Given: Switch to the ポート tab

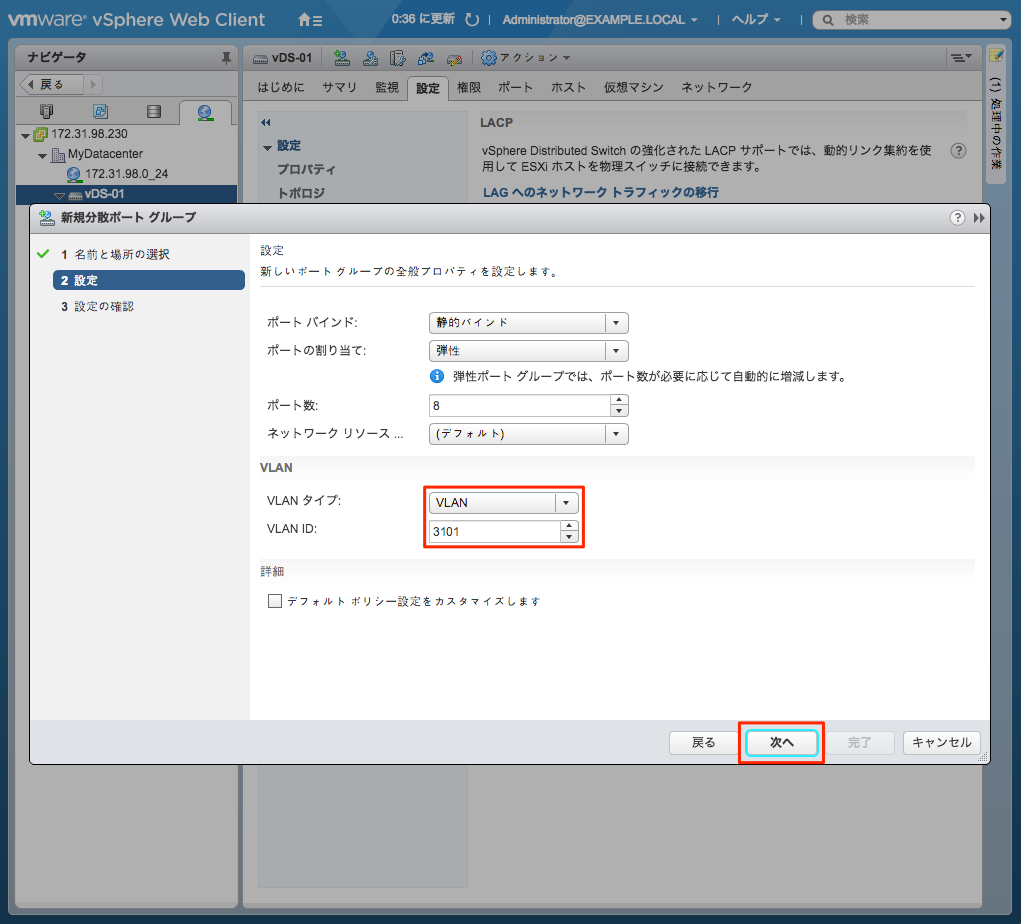Looking at the screenshot, I should click(516, 87).
